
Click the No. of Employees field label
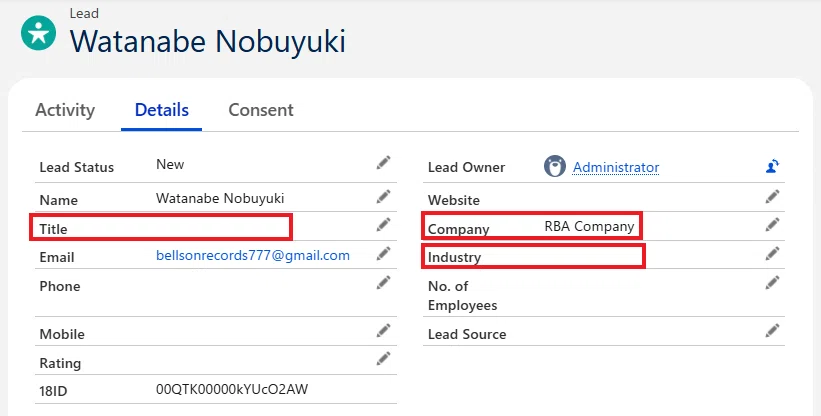(x=462, y=296)
